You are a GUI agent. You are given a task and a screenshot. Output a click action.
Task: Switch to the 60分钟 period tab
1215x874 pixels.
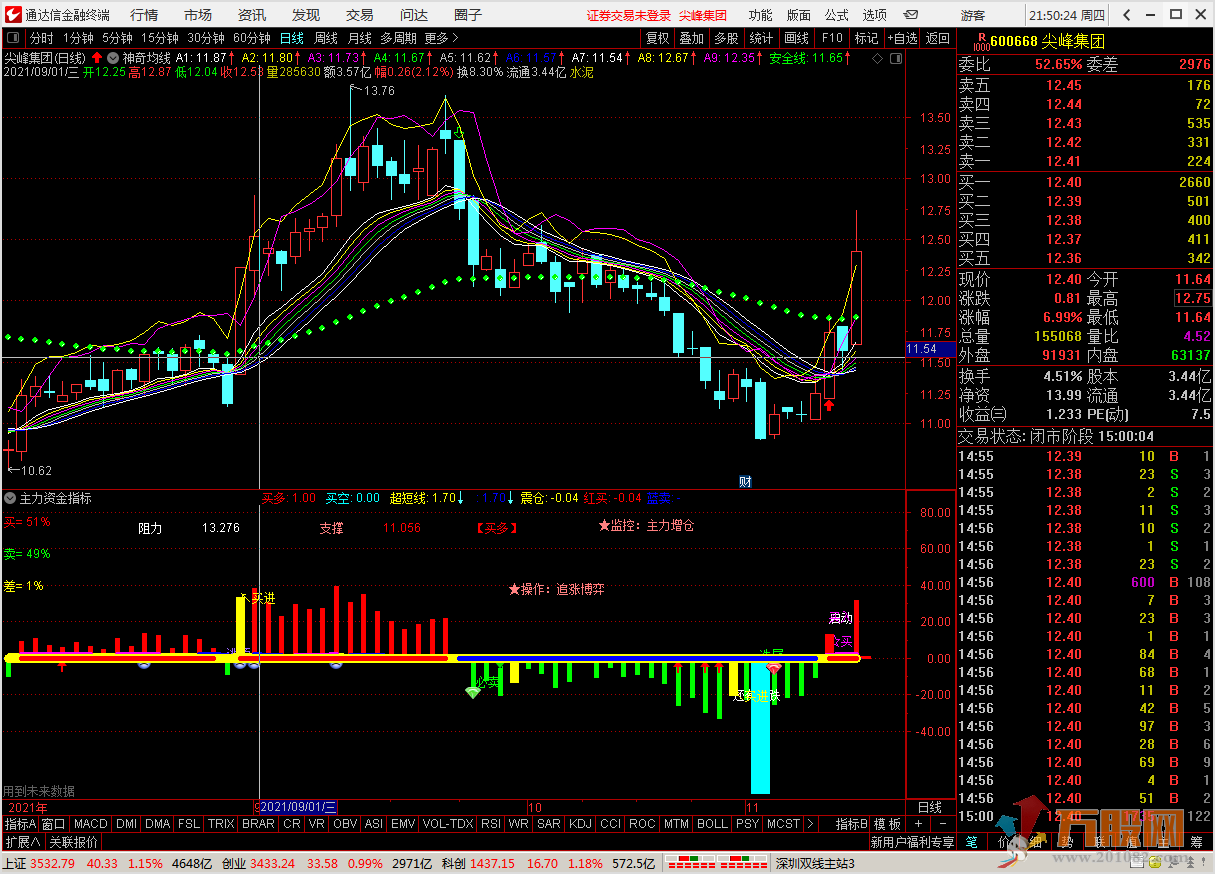click(251, 39)
